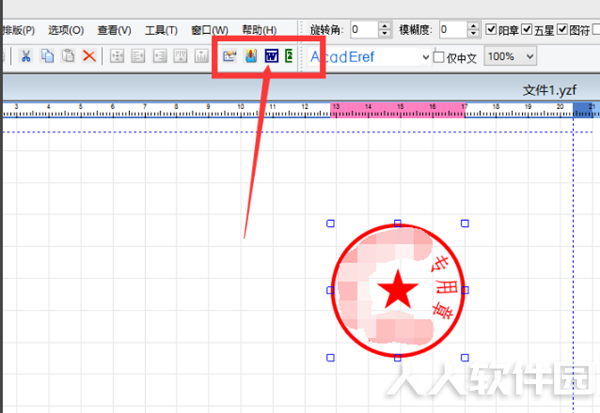Screen dimensions: 600x413
Task: Open the 选项(O) menu
Action: tap(66, 30)
